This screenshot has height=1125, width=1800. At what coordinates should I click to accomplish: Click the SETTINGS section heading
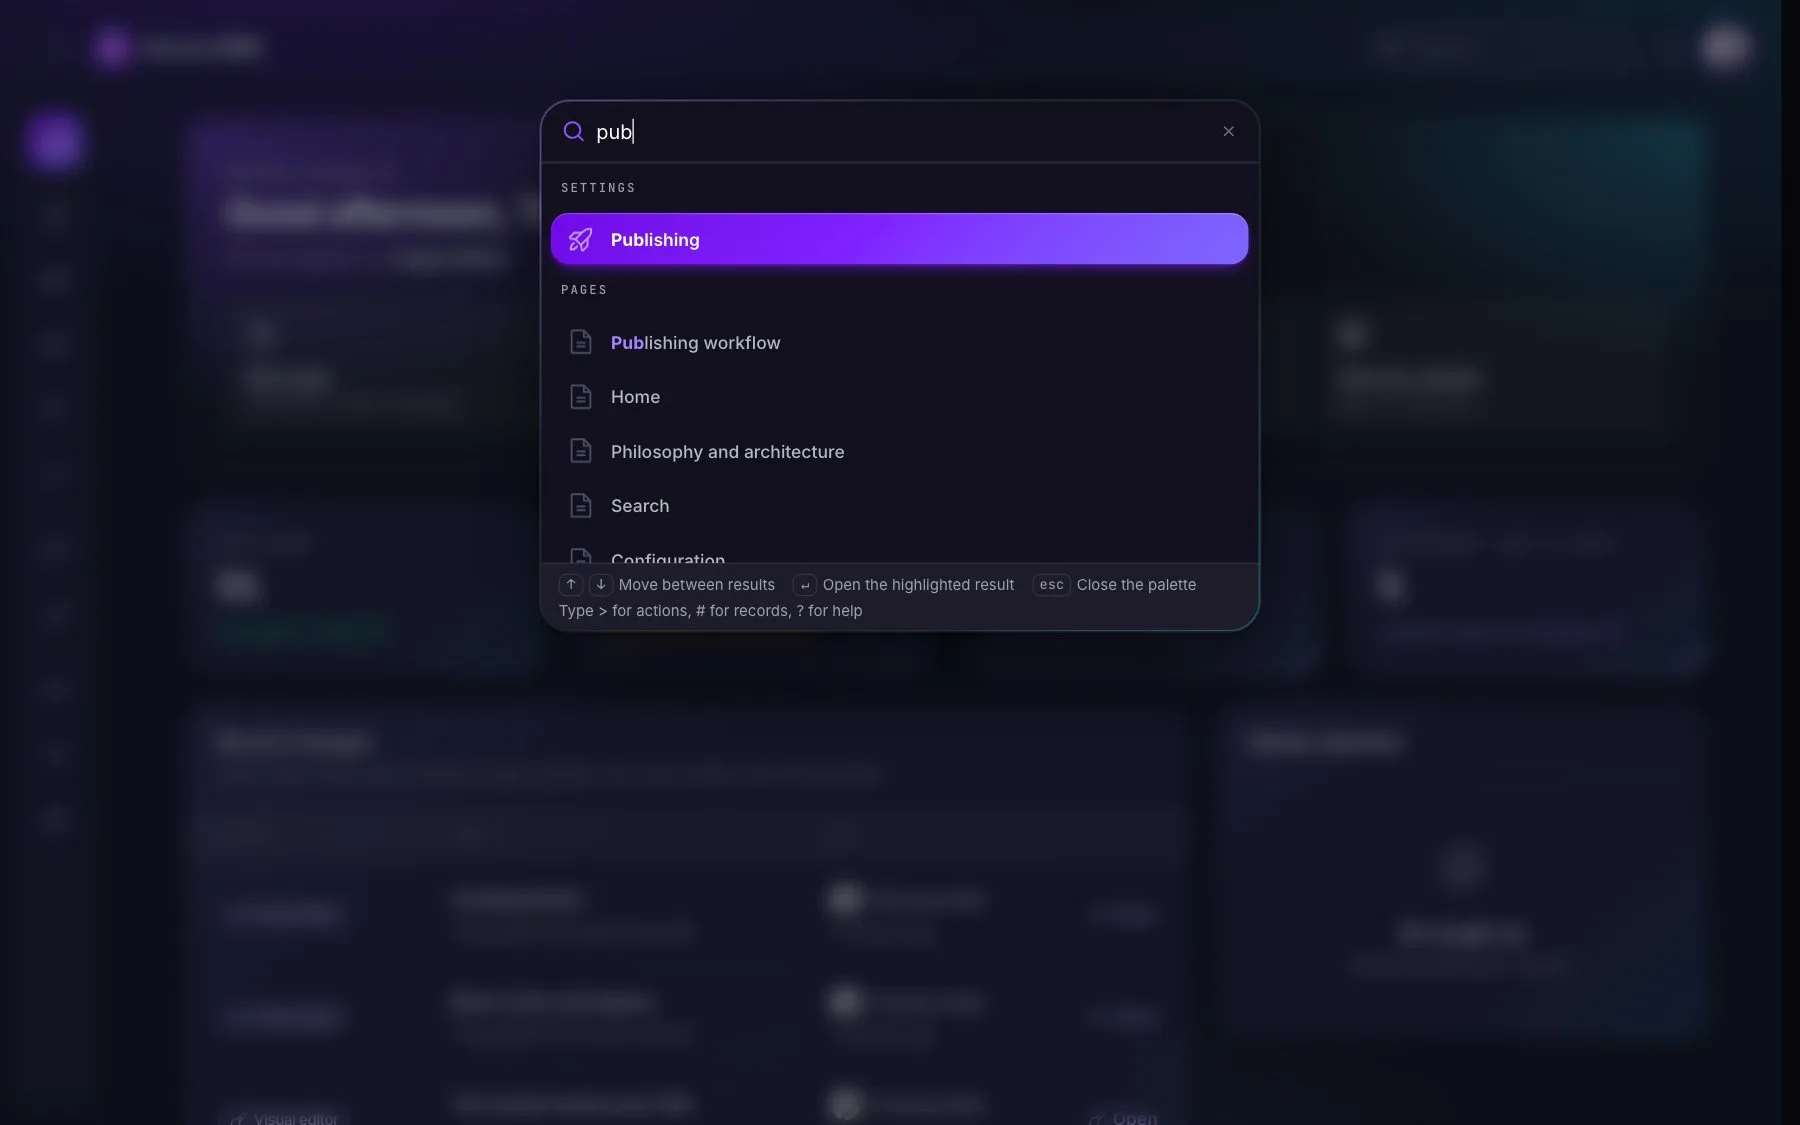pyautogui.click(x=598, y=188)
